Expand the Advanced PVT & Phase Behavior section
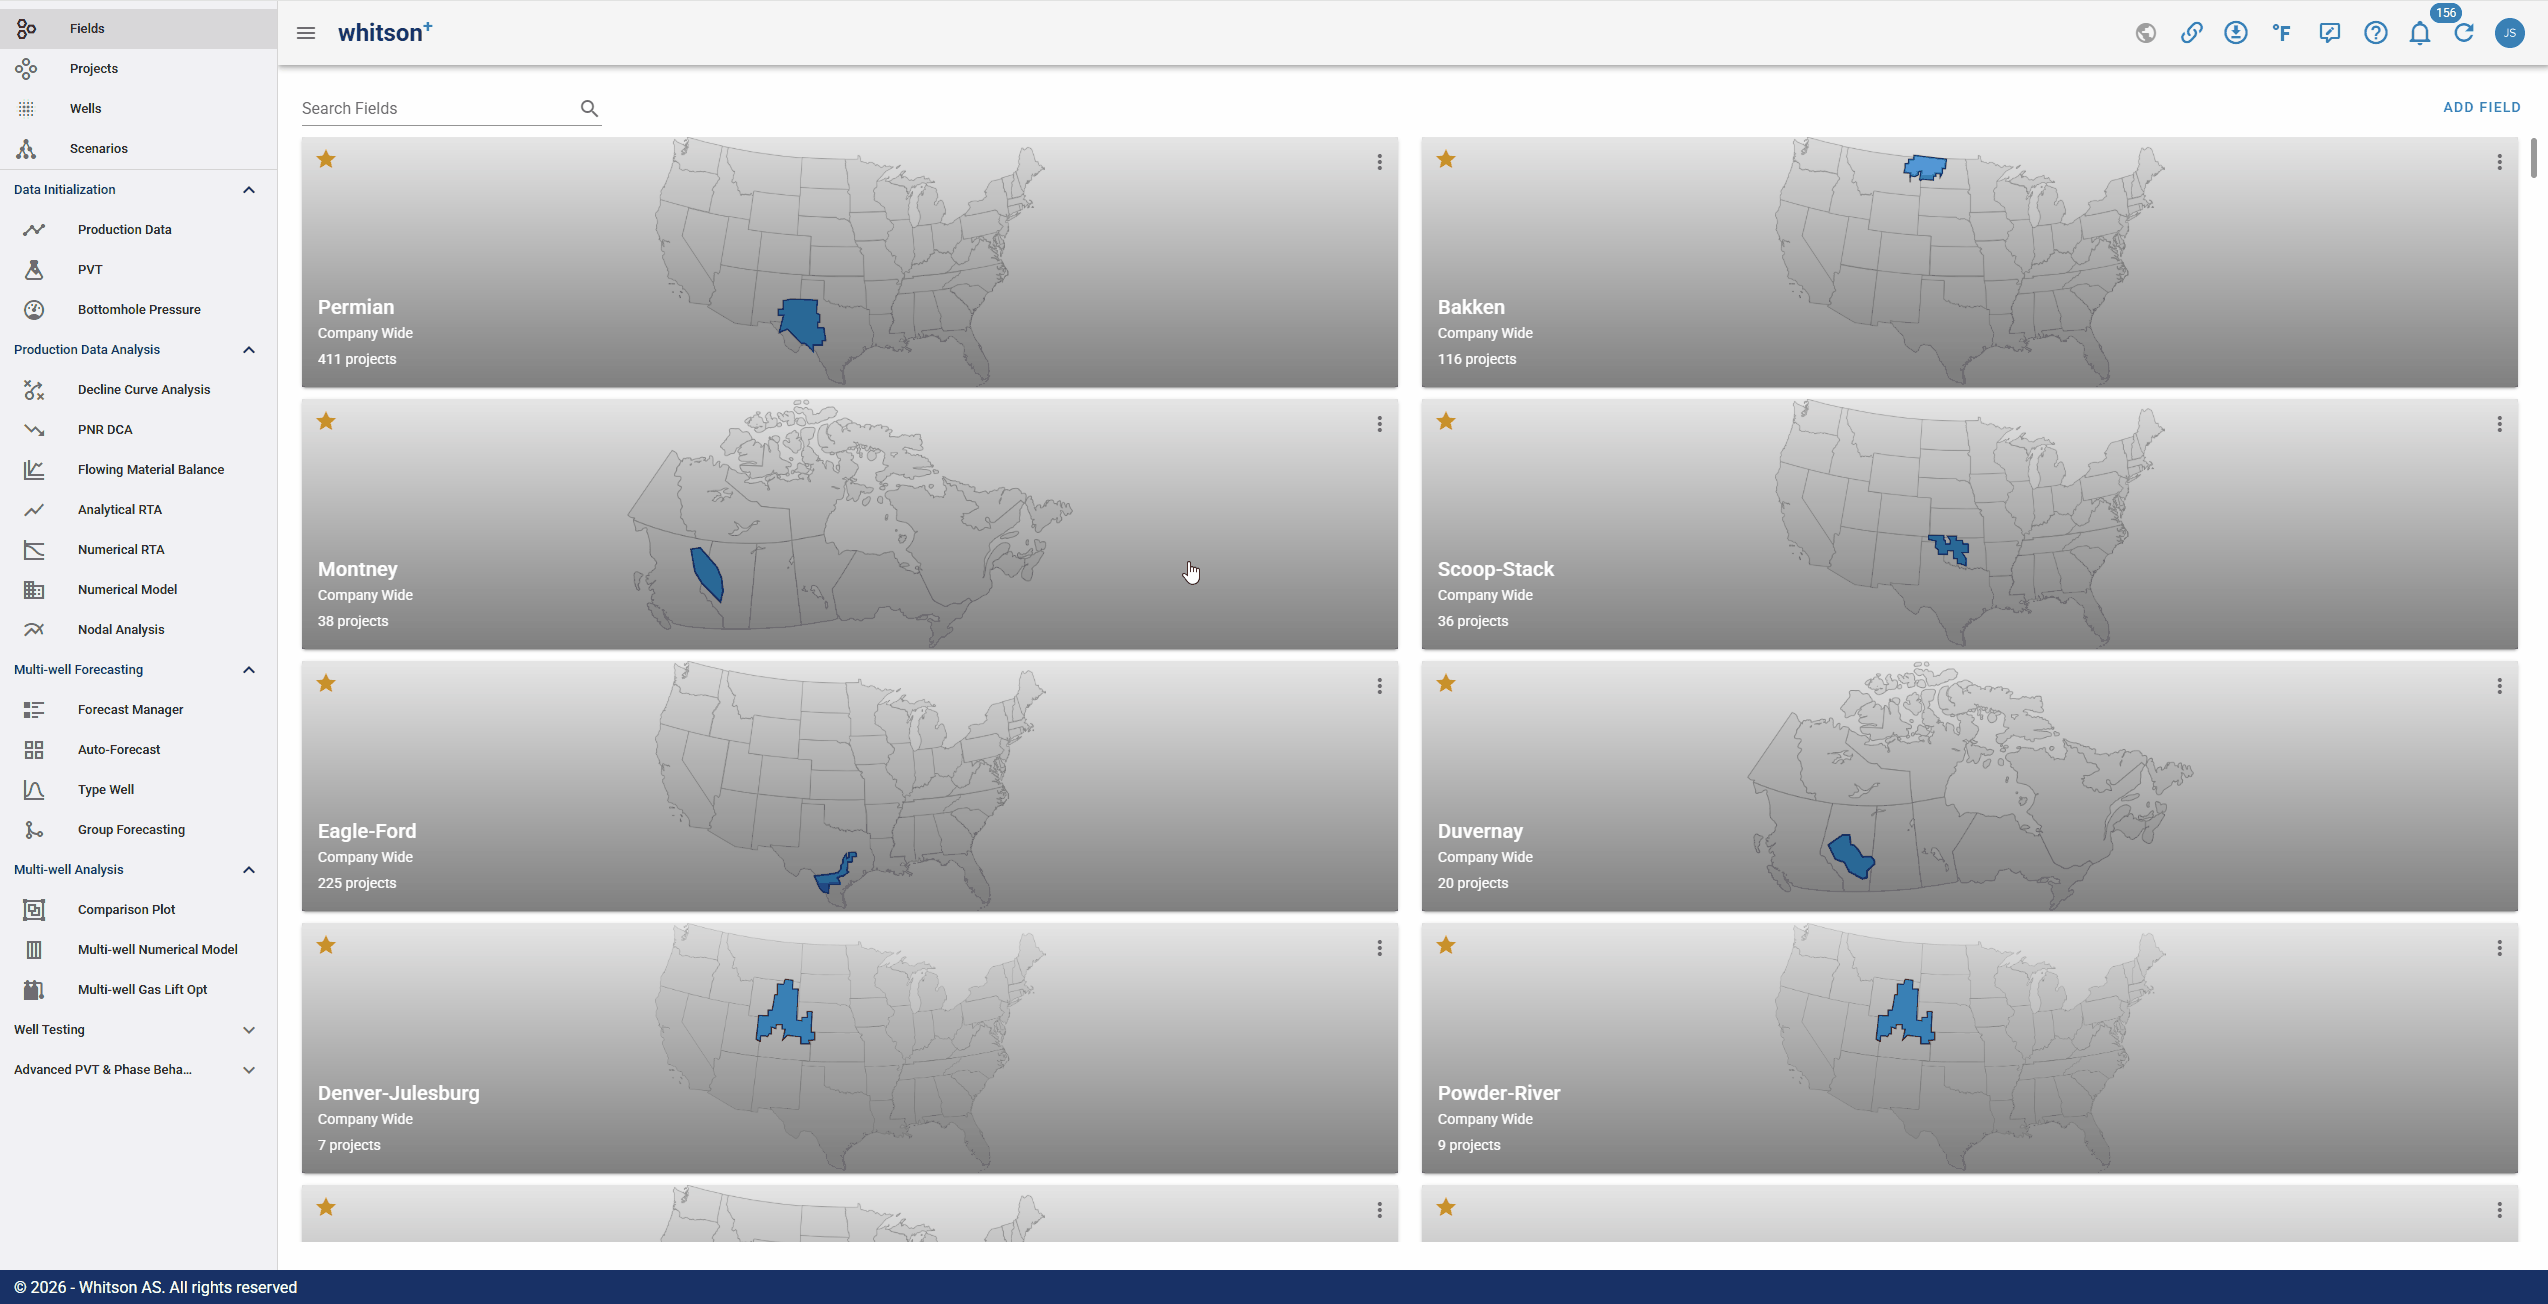Image resolution: width=2548 pixels, height=1304 pixels. coord(249,1069)
